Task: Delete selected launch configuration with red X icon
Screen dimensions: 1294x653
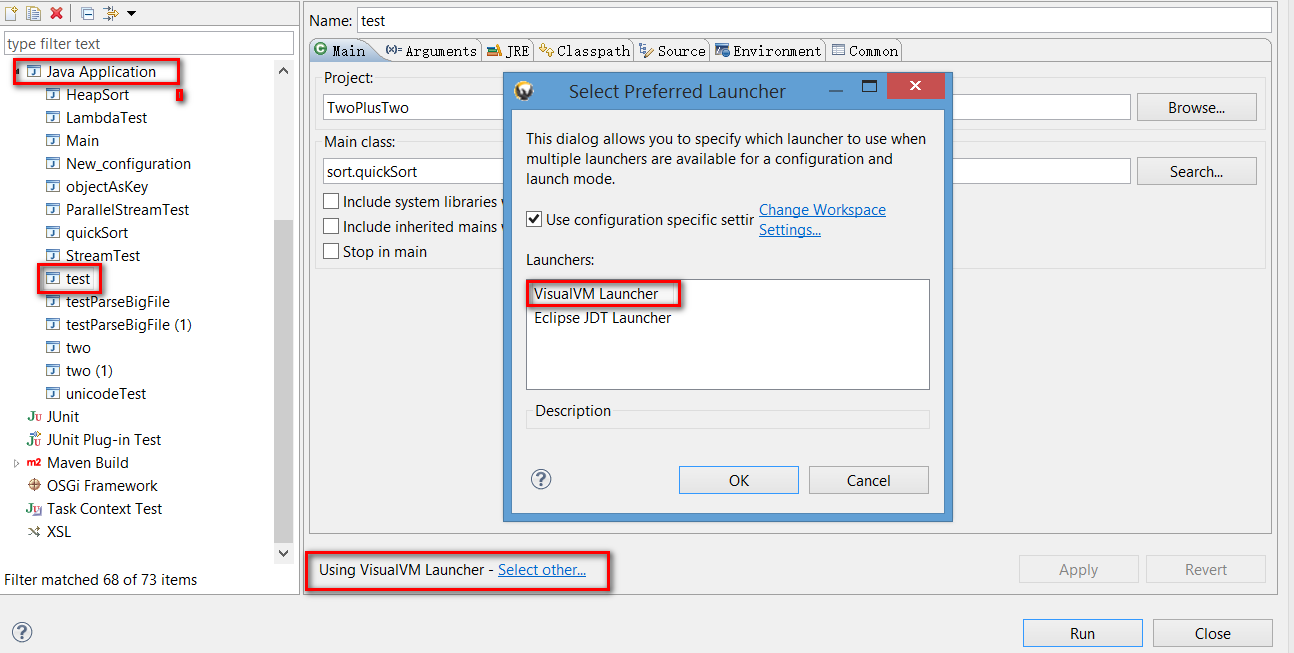Action: point(57,13)
